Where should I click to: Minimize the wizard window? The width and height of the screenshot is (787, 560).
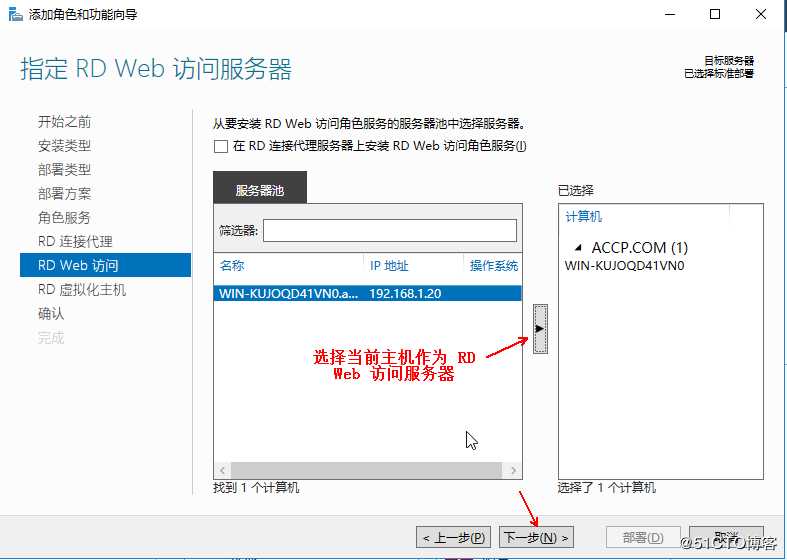point(670,15)
